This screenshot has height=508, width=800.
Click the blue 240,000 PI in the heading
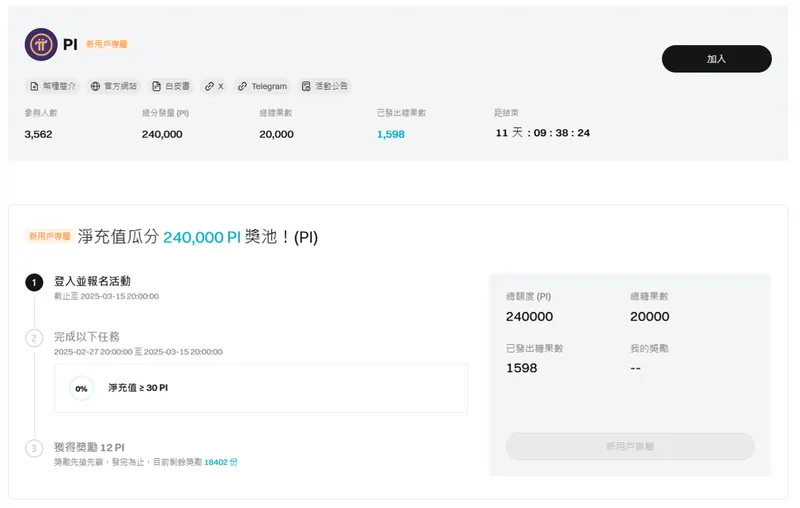(x=202, y=237)
